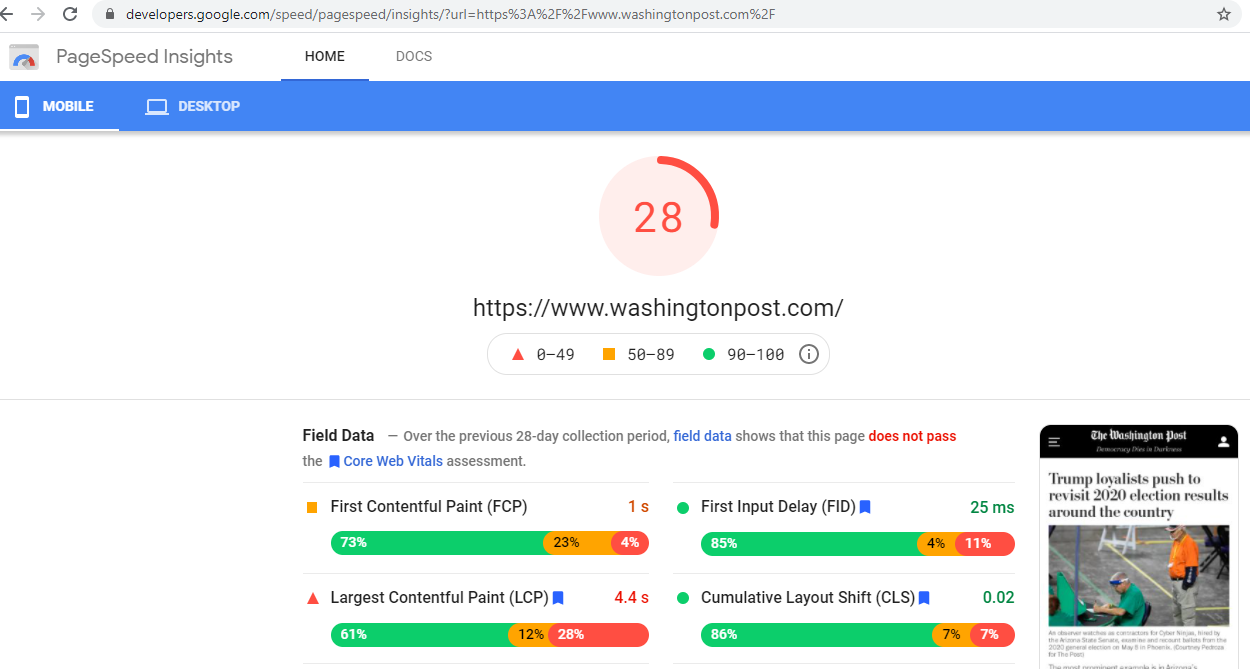Viewport: 1250px width, 669px height.
Task: Click the green circle beside CLS
Action: pos(683,598)
